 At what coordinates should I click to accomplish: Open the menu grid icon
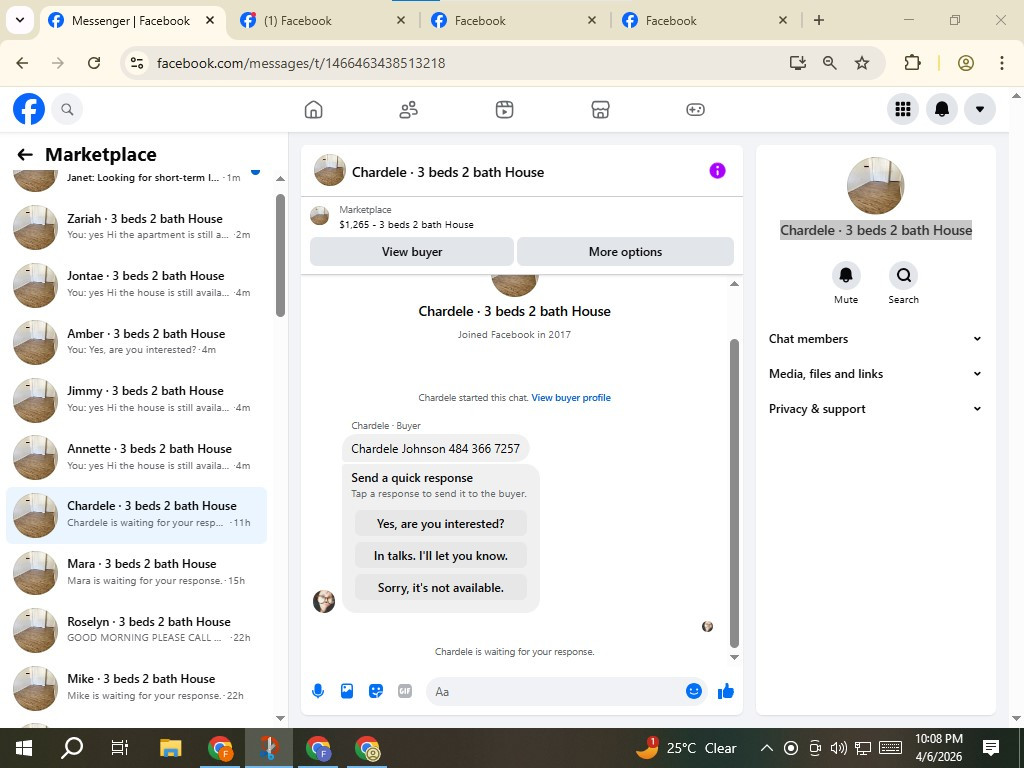click(903, 109)
